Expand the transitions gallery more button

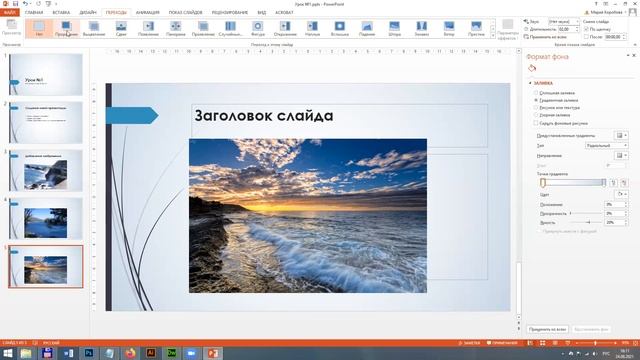493,36
